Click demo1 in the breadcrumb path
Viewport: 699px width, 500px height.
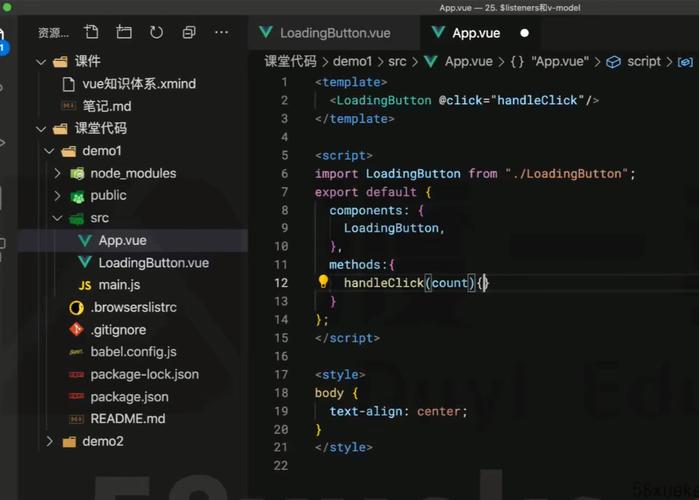coord(352,61)
